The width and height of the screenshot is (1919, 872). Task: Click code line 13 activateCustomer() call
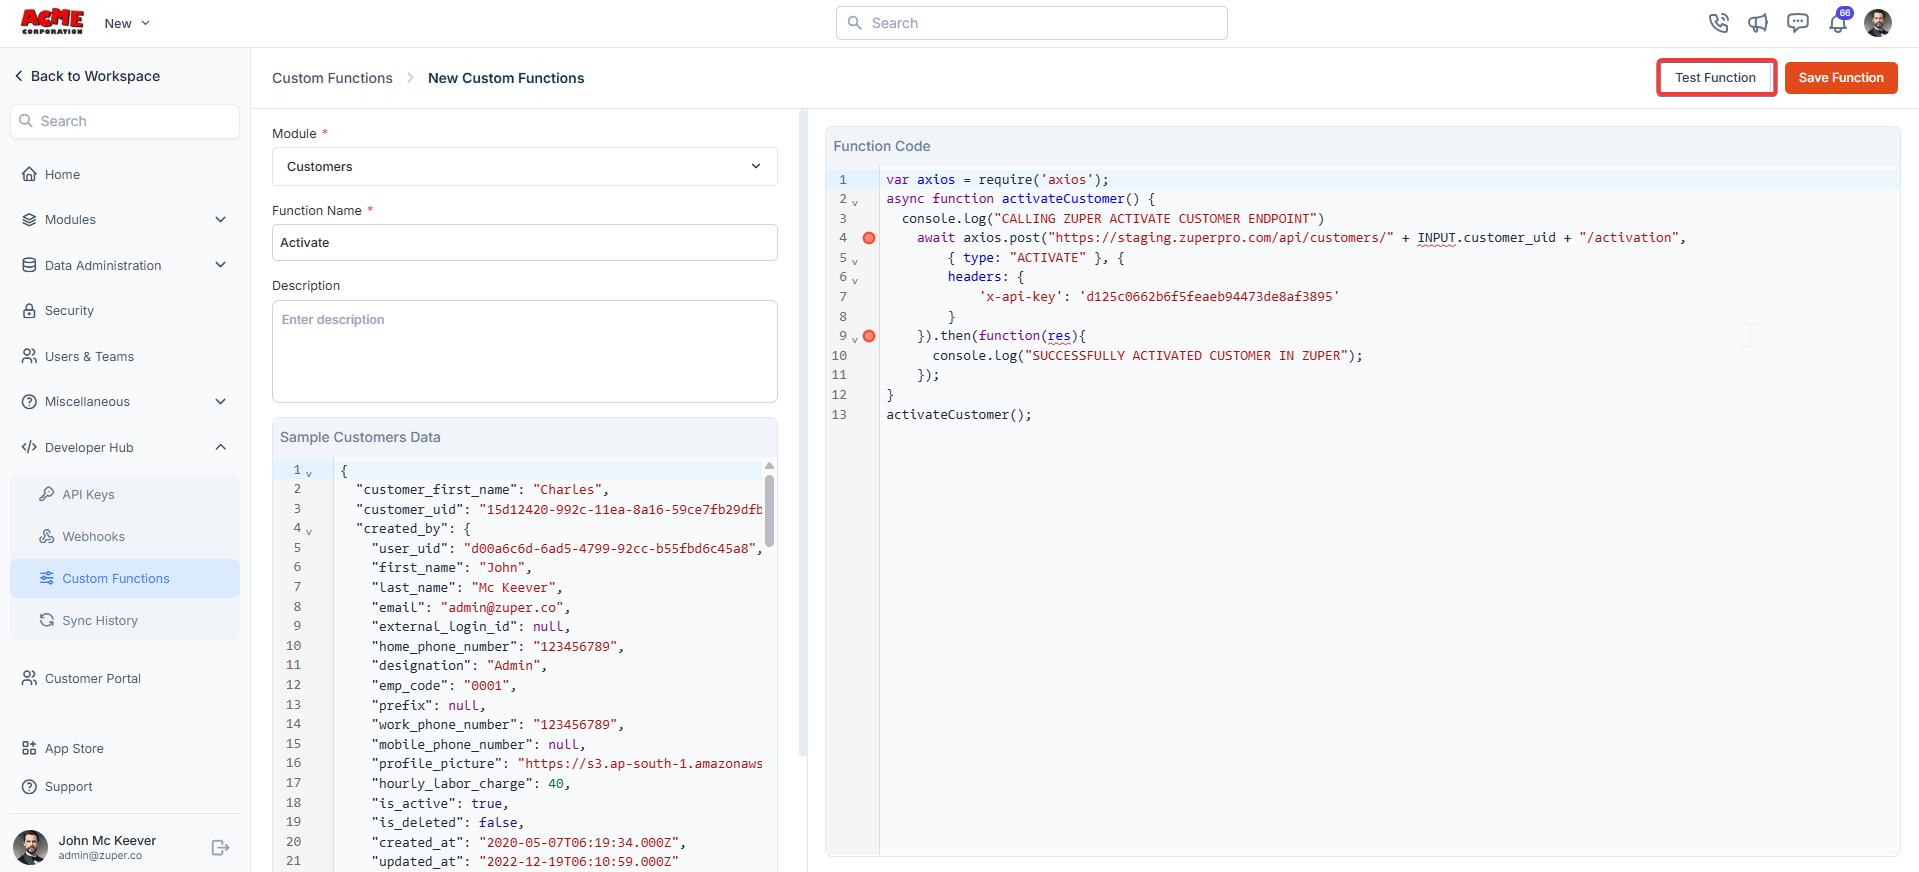point(959,415)
